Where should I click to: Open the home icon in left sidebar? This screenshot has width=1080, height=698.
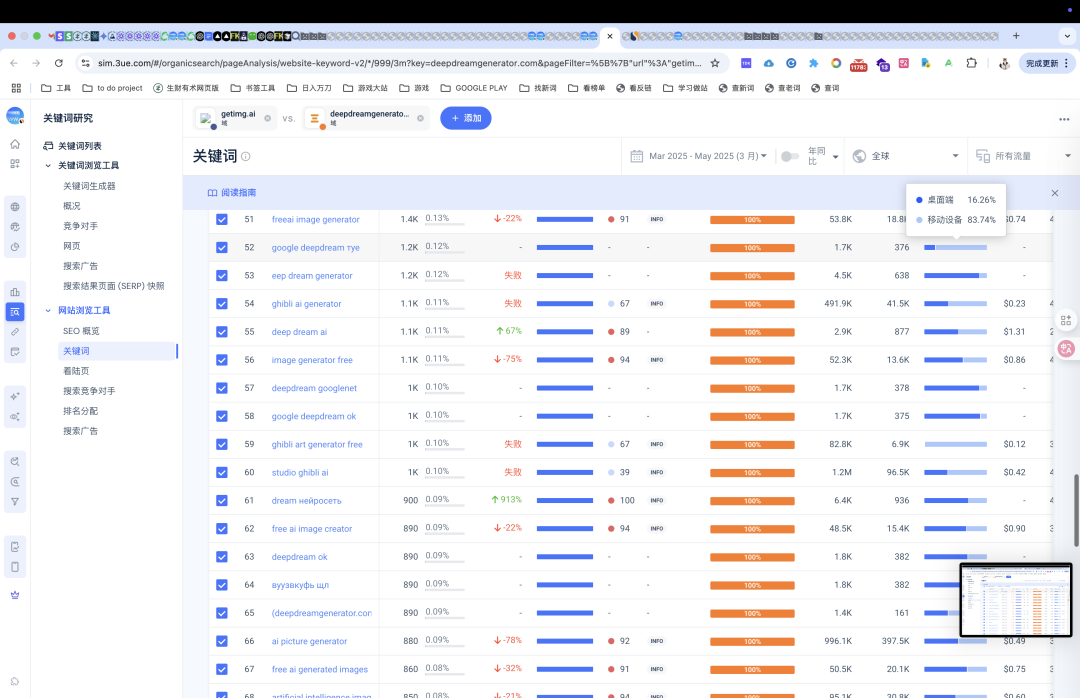click(15, 144)
